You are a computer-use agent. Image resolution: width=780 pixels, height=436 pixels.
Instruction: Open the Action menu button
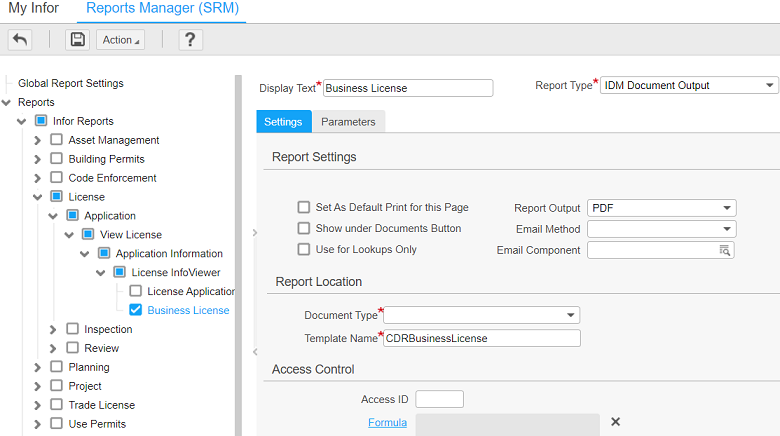click(x=120, y=39)
